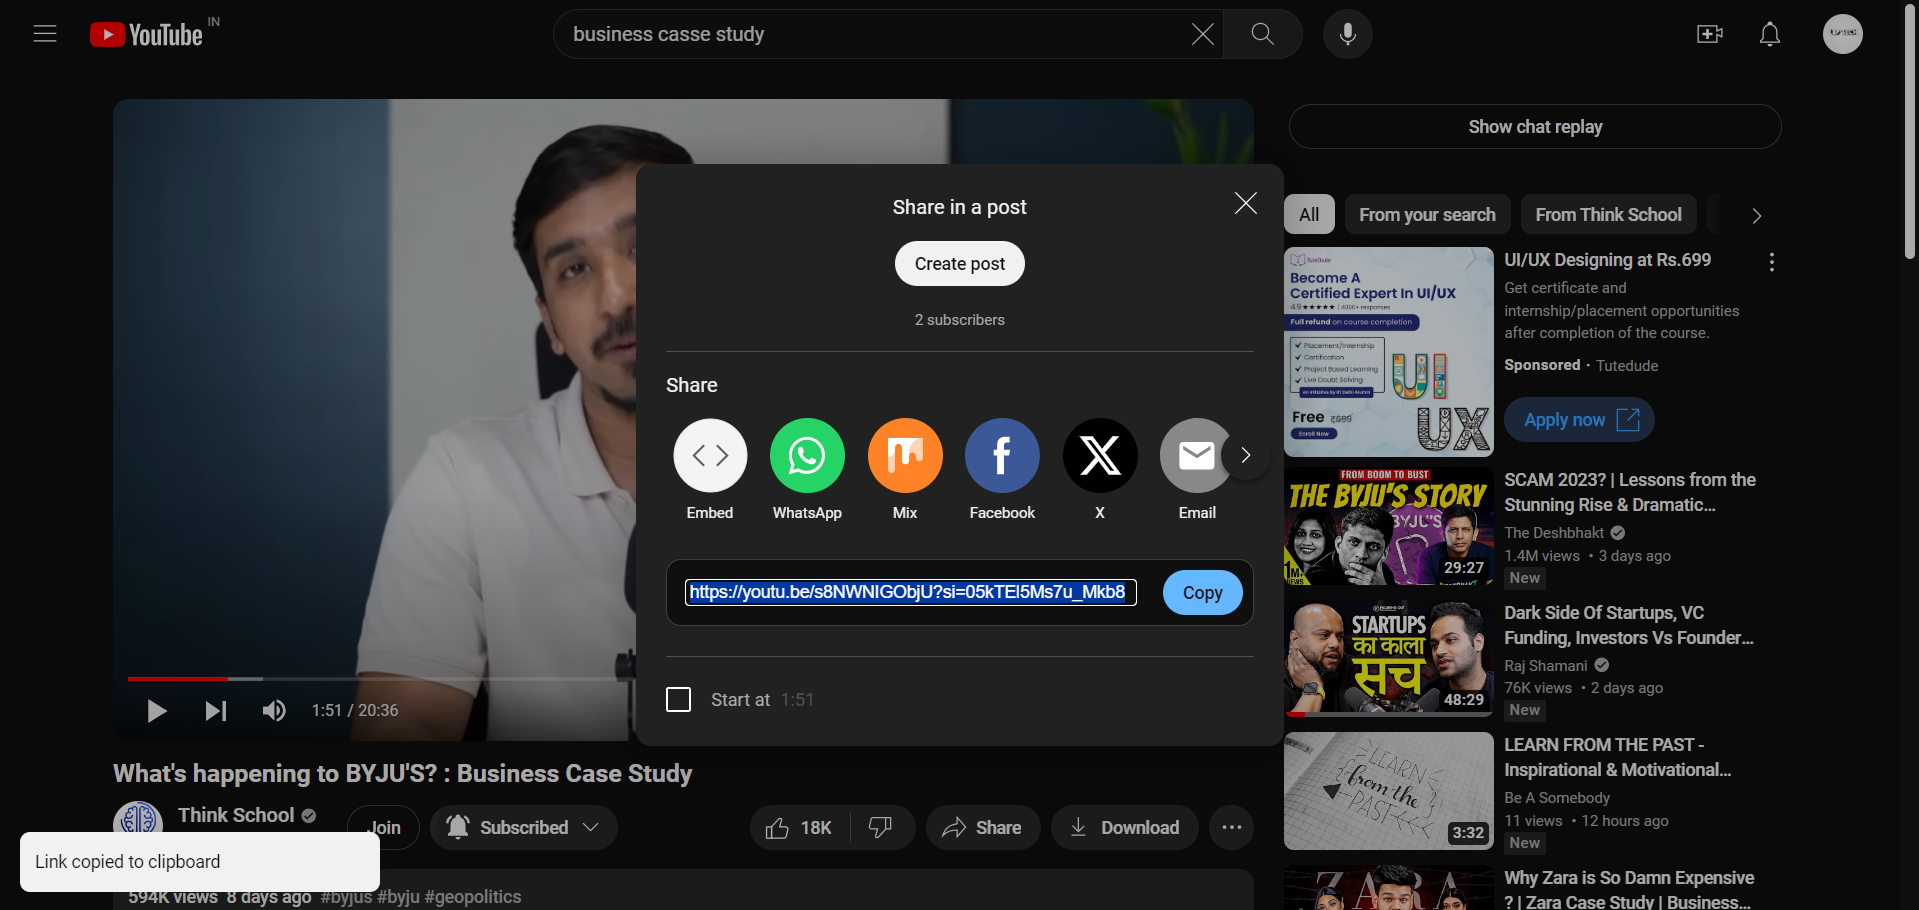This screenshot has width=1919, height=910.
Task: Open the UI/UX Designing at Rs.699 title
Action: pos(1607,260)
